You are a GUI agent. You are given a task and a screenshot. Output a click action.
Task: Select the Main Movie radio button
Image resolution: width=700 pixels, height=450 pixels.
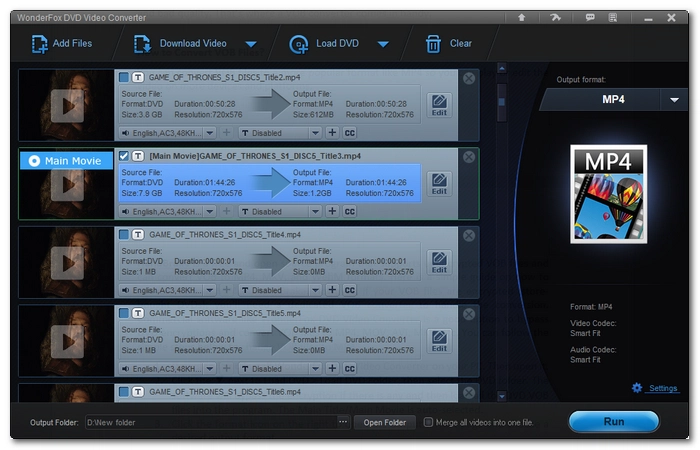click(34, 161)
